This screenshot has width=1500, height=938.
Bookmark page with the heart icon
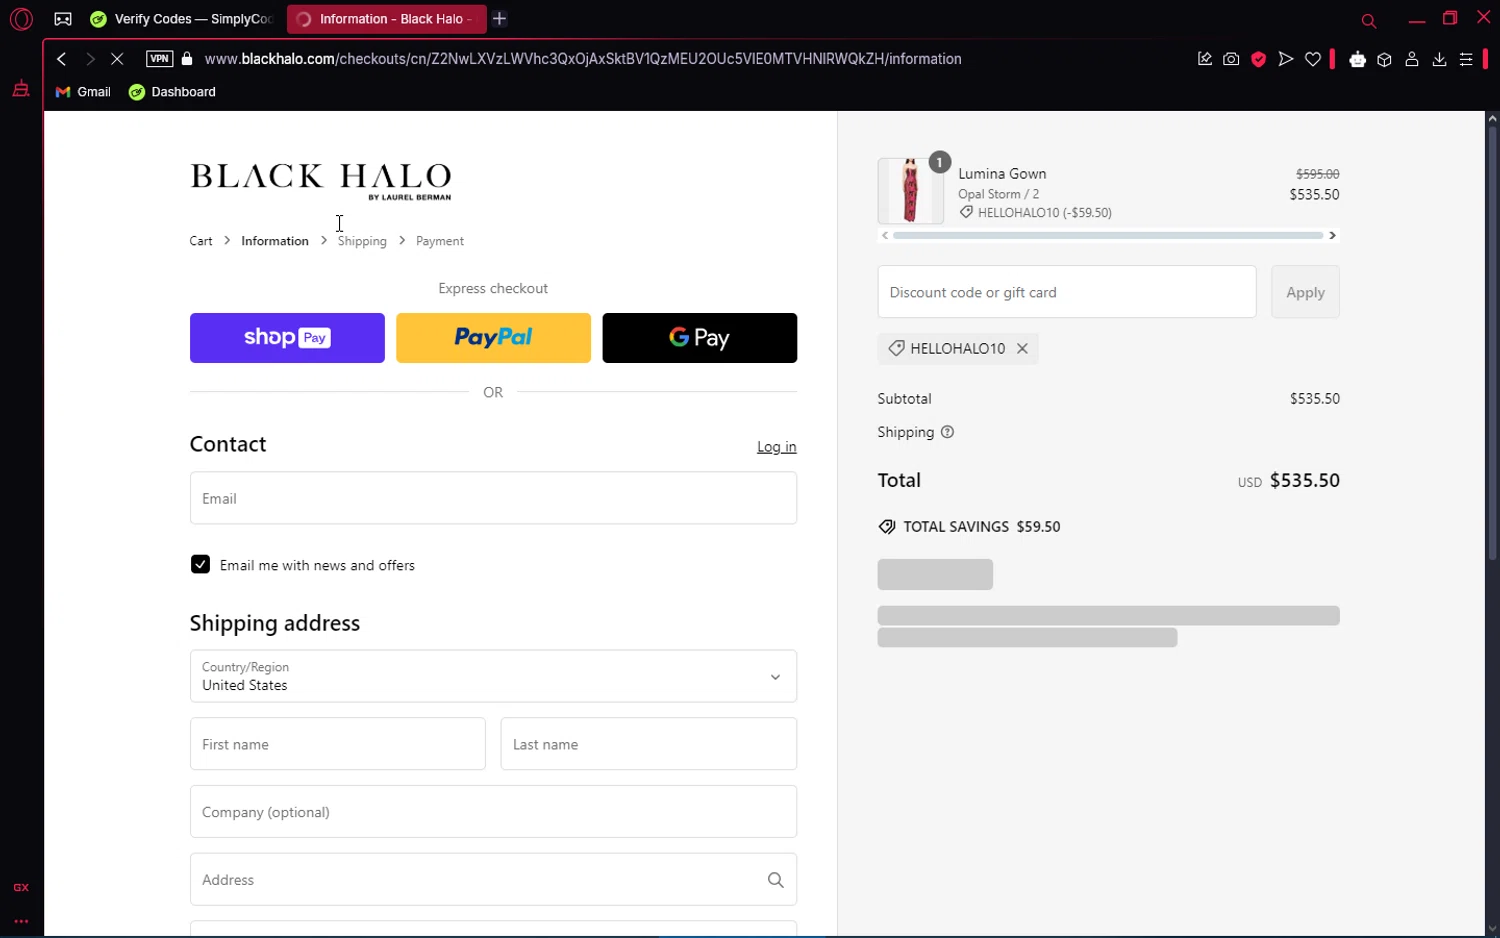1313,59
